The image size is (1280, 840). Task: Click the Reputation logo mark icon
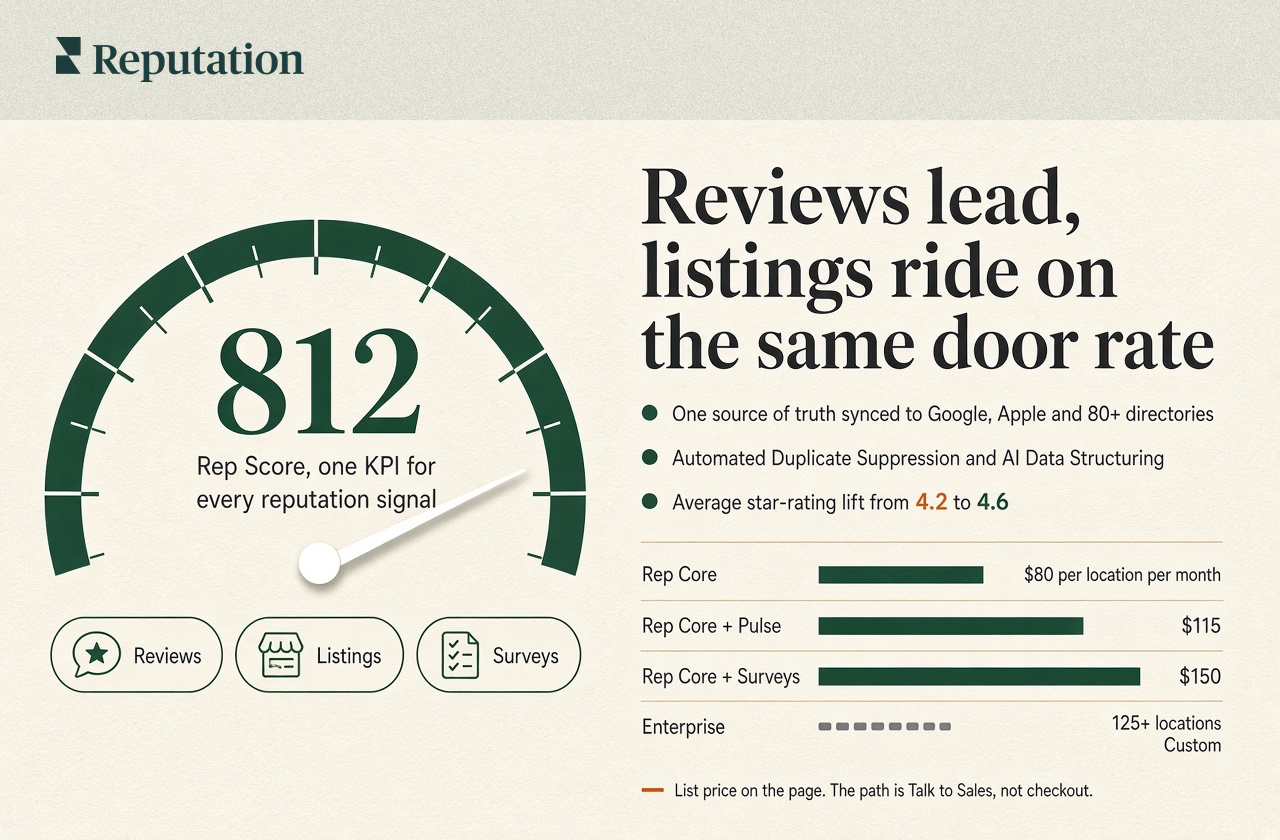[69, 56]
